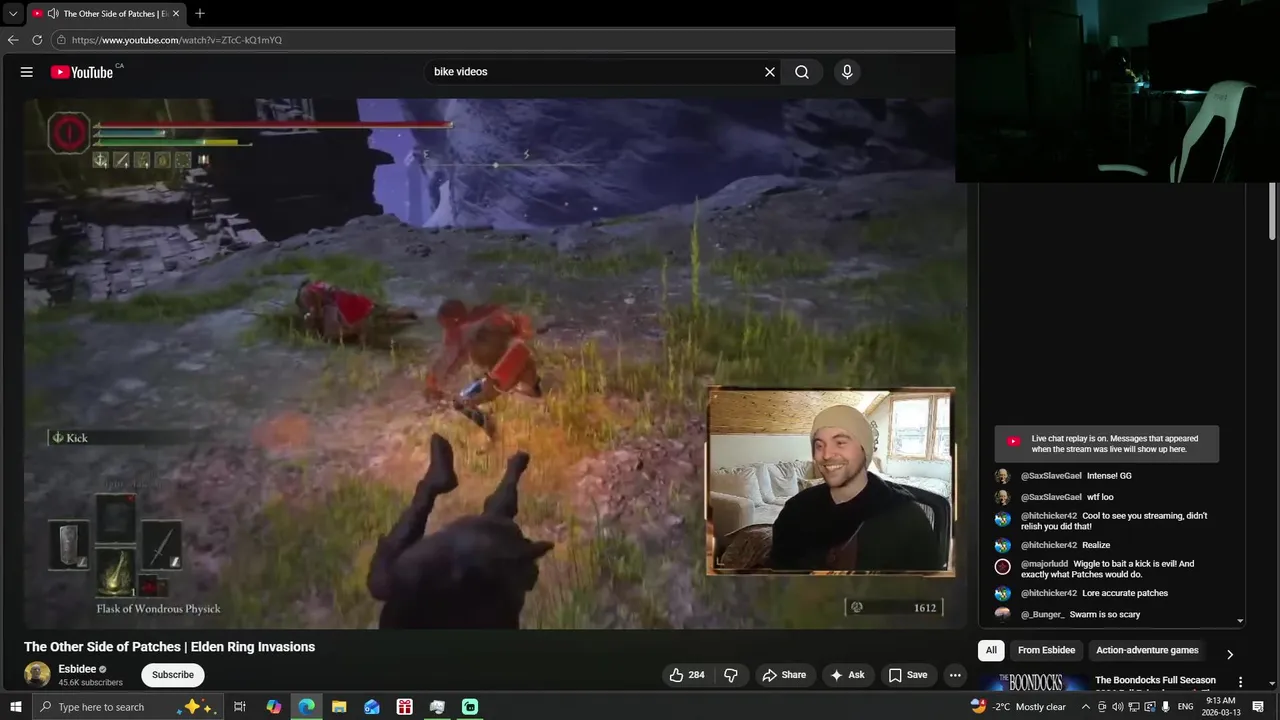
Task: Share the Elden Ring video
Action: click(784, 675)
